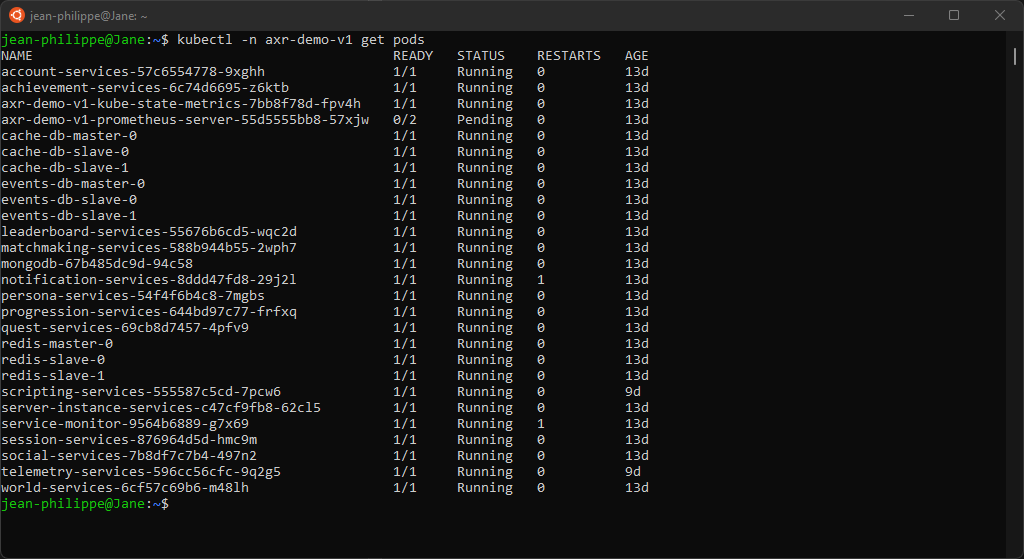
Task: Select pod scripting-services-555587c5cd-7pcw6
Action: [141, 392]
